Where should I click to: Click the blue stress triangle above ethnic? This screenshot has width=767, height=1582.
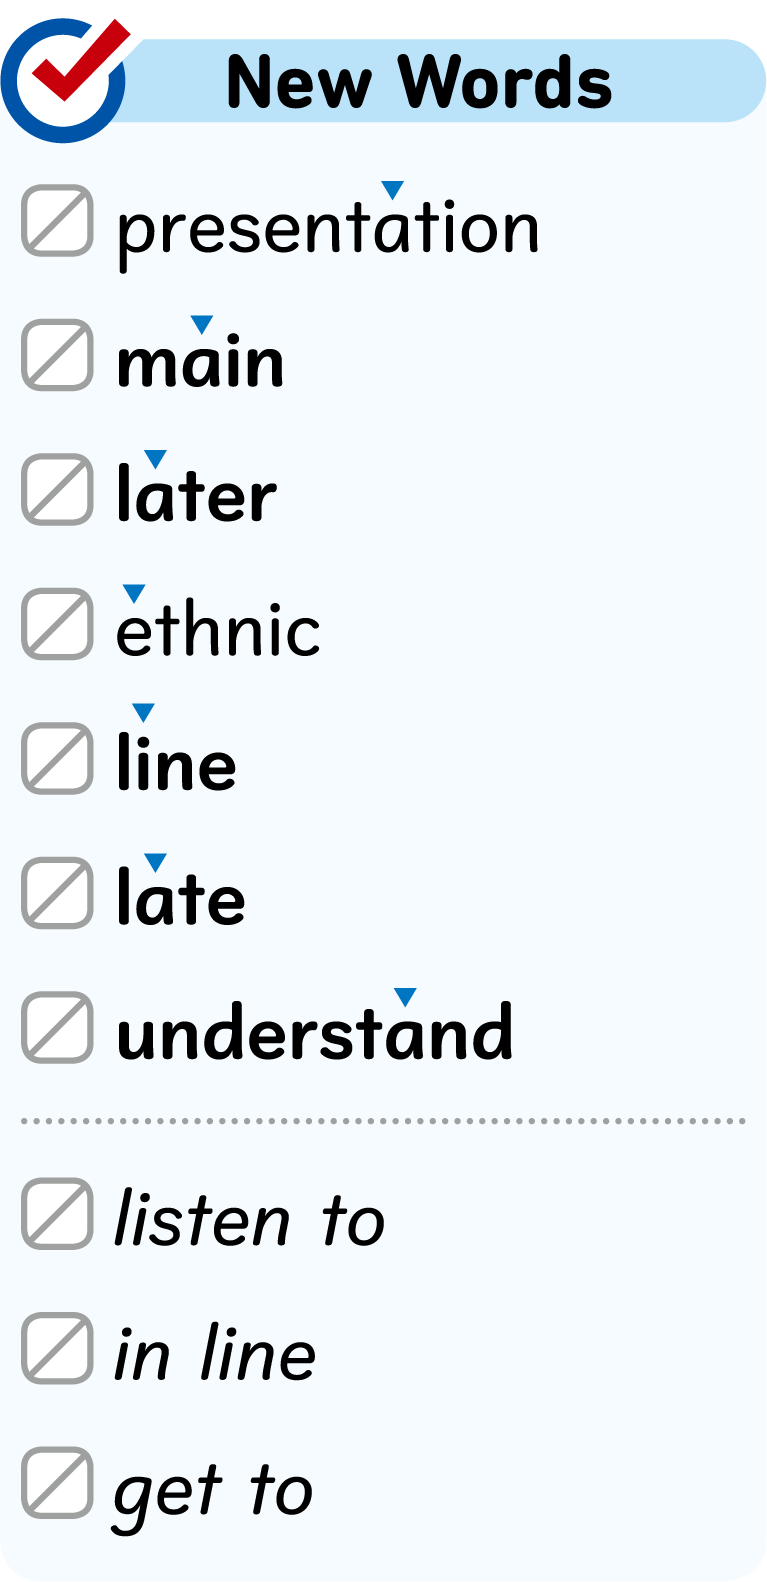click(x=134, y=594)
